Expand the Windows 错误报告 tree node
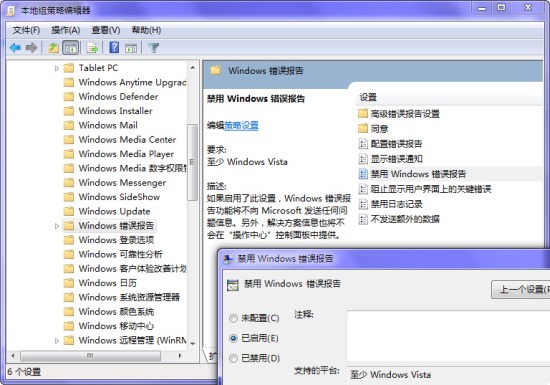Screen dimensions: 550x385 tap(56, 226)
